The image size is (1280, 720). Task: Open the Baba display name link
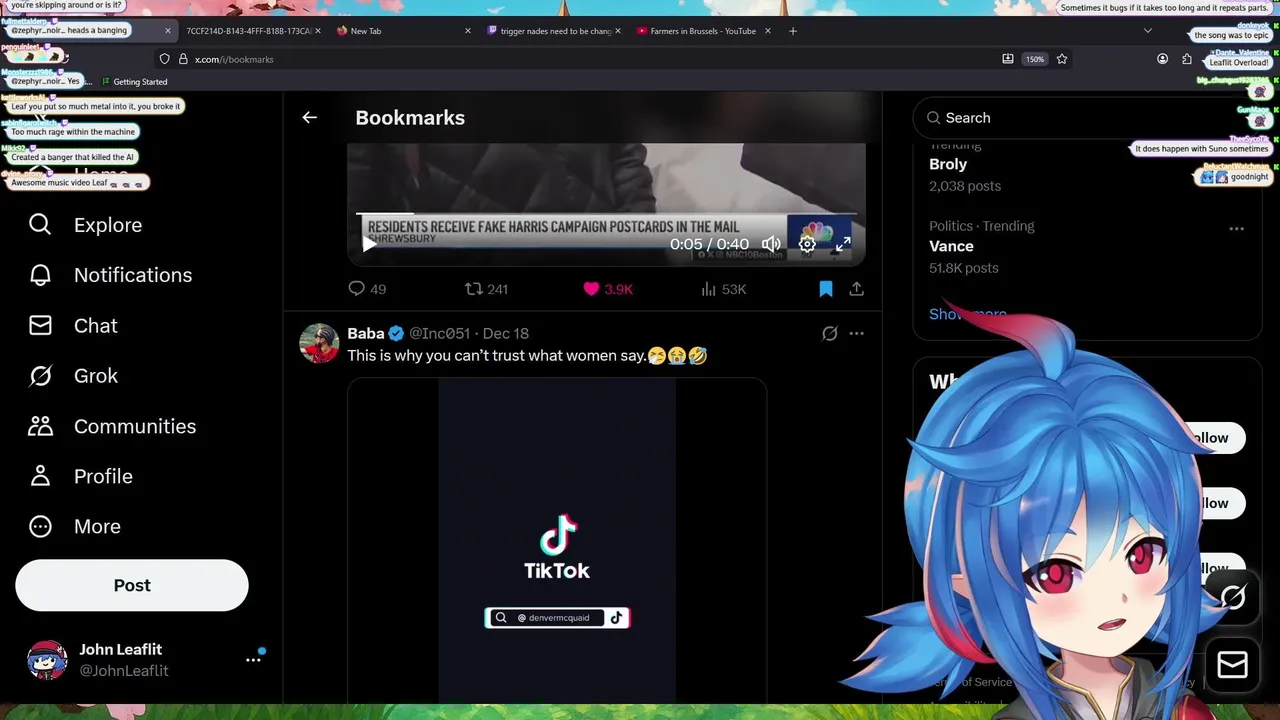coord(366,333)
